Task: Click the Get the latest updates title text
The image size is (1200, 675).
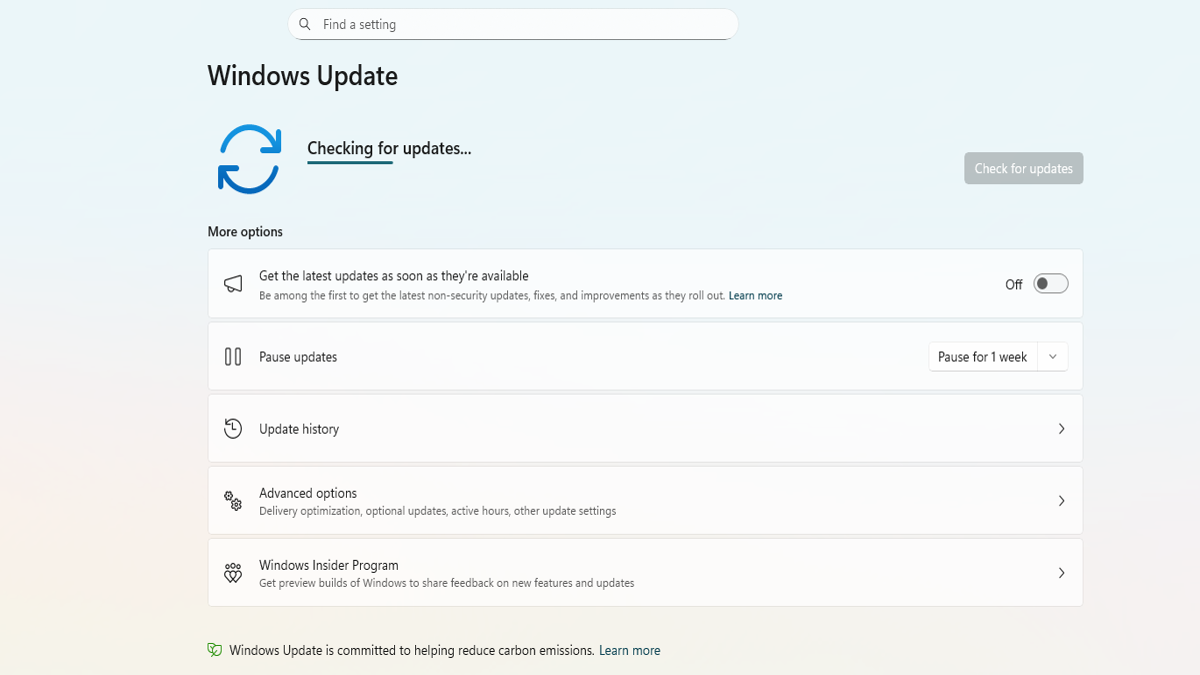Action: click(x=394, y=276)
